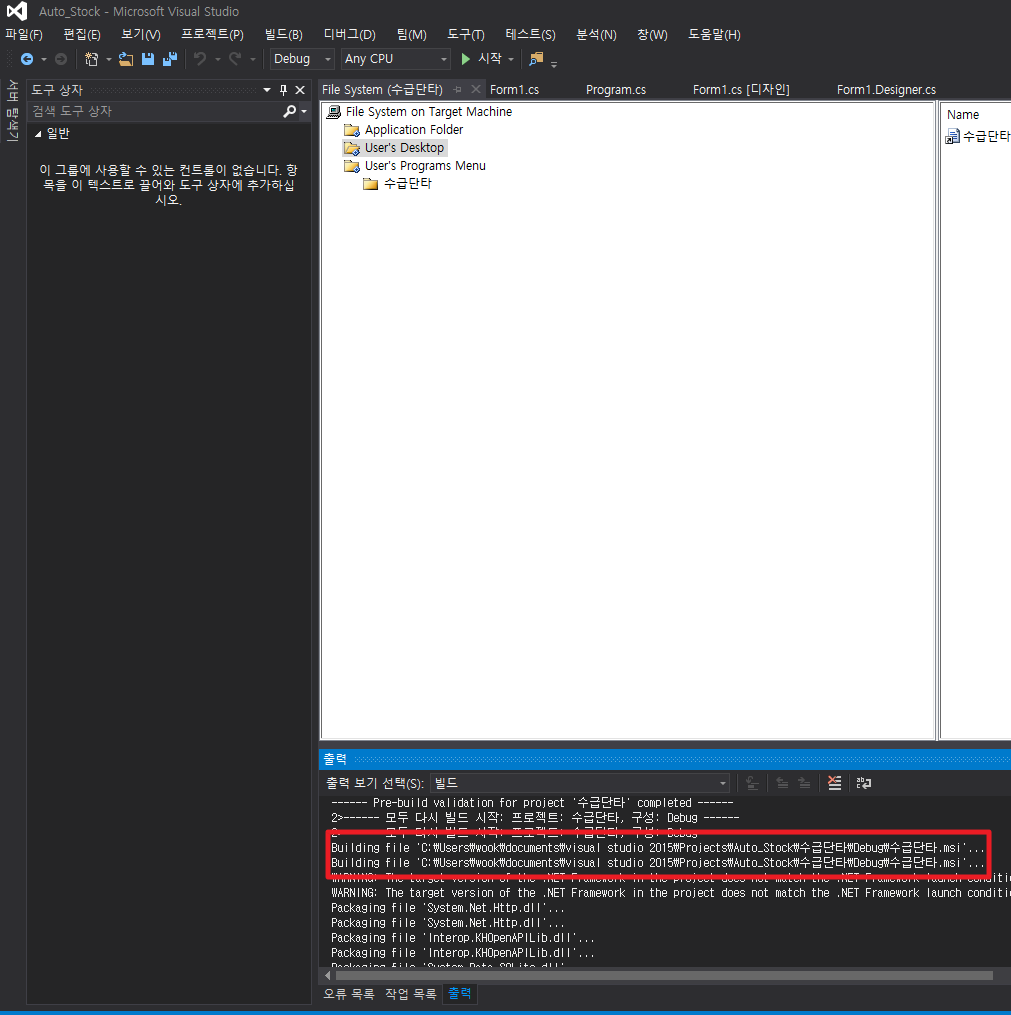Switch to the Form1.Designer.cs tab

click(886, 89)
